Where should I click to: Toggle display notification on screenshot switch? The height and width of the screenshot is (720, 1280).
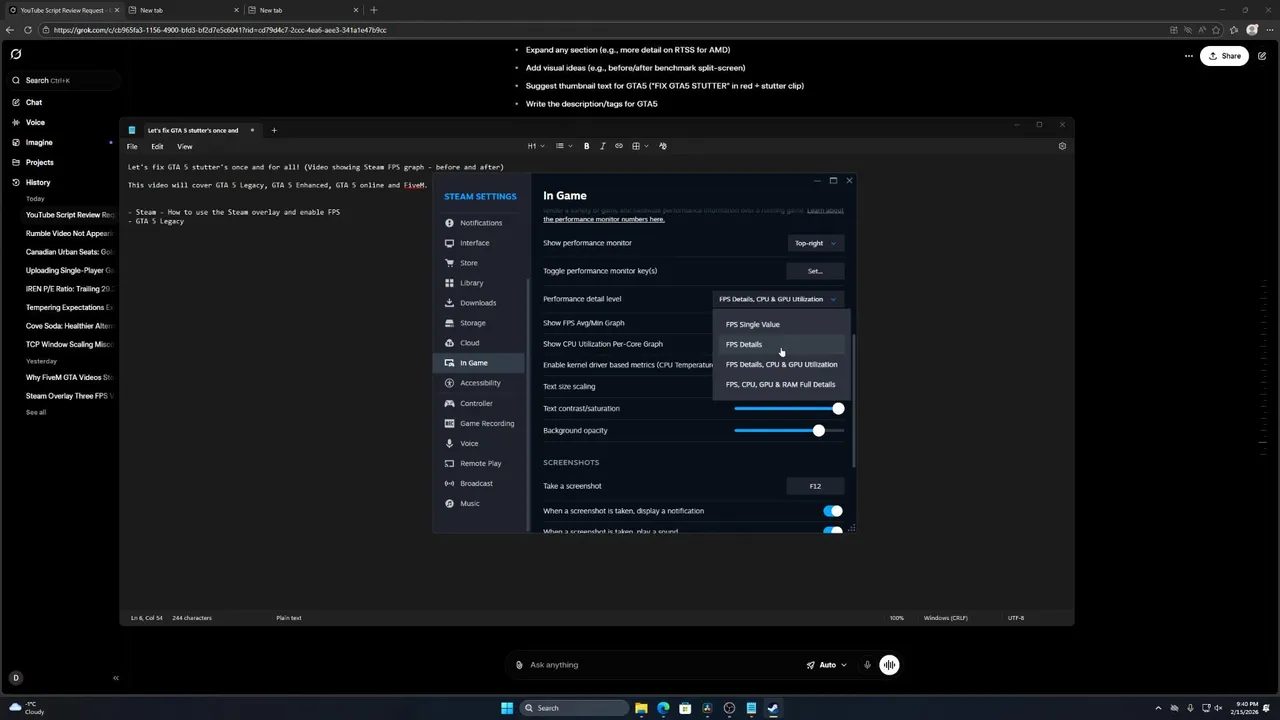(x=832, y=511)
